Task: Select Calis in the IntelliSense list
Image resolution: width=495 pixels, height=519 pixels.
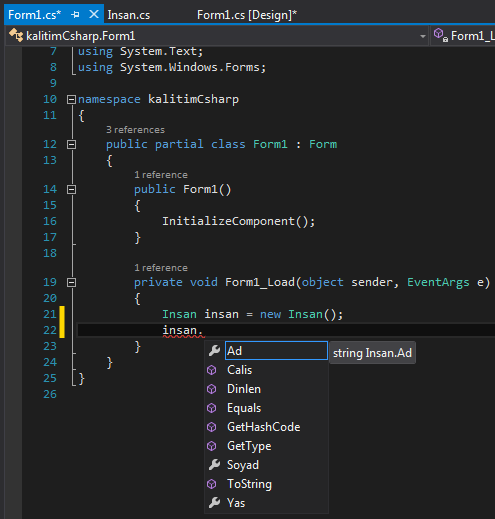Action: point(239,370)
